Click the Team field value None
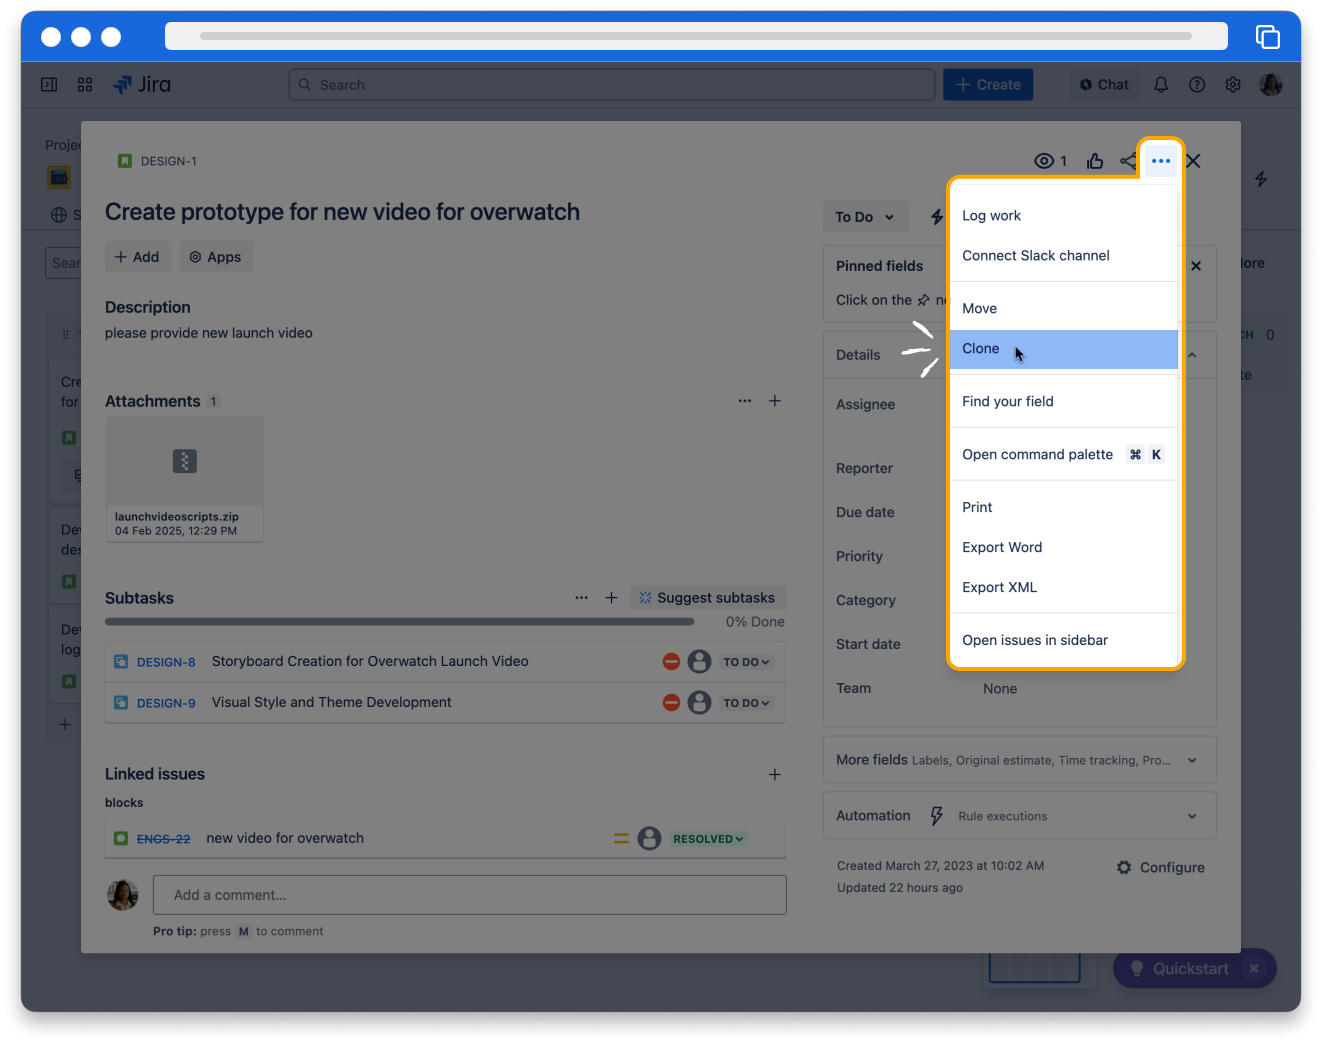 click(x=1000, y=689)
